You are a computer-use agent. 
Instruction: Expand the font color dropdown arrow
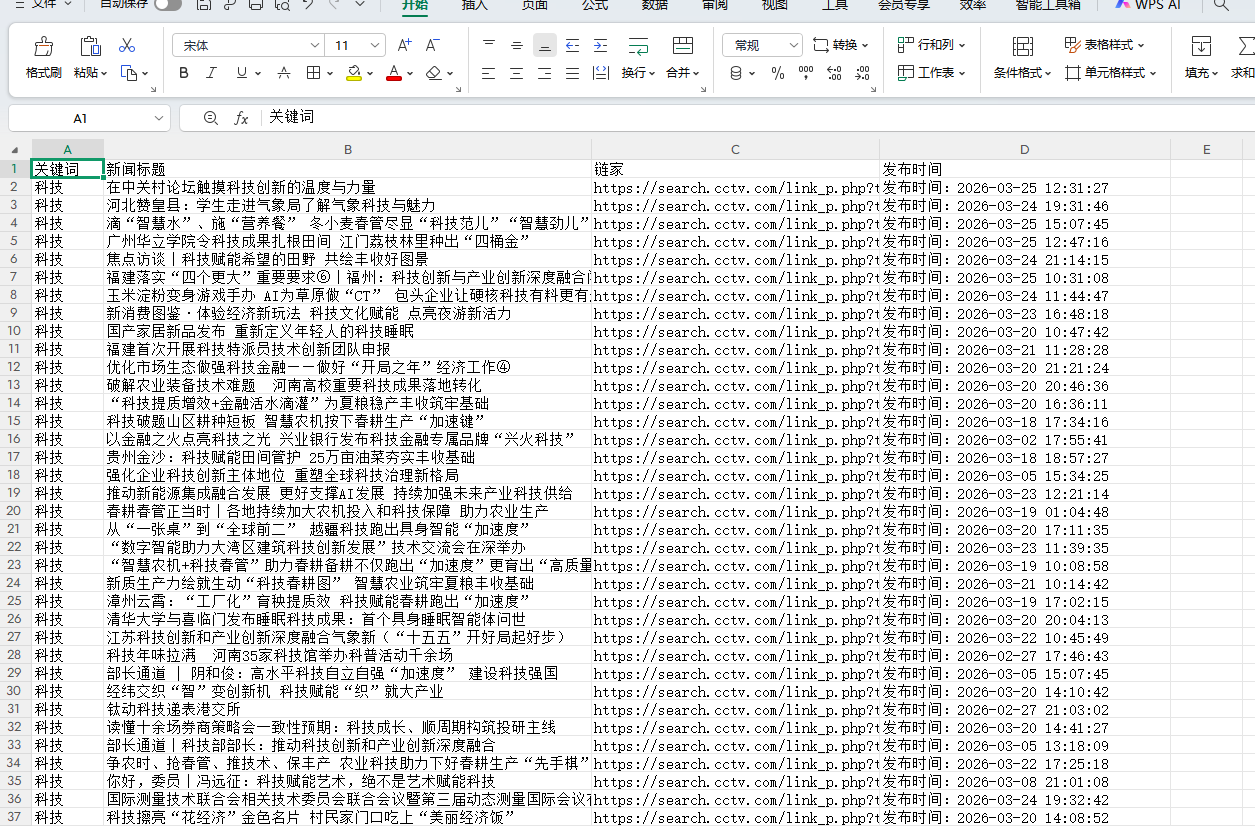(x=410, y=73)
